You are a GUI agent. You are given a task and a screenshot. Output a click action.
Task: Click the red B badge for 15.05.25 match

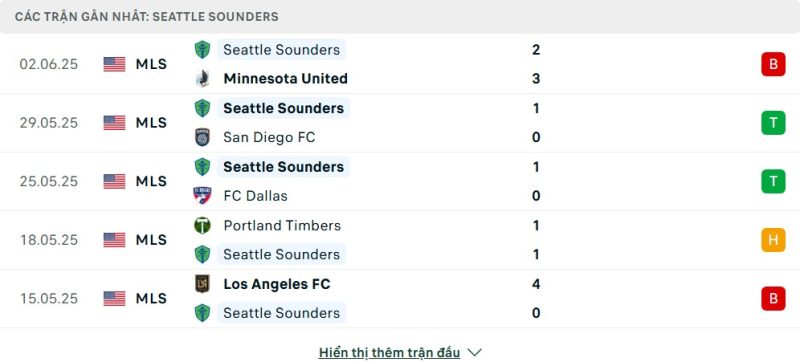tap(773, 299)
